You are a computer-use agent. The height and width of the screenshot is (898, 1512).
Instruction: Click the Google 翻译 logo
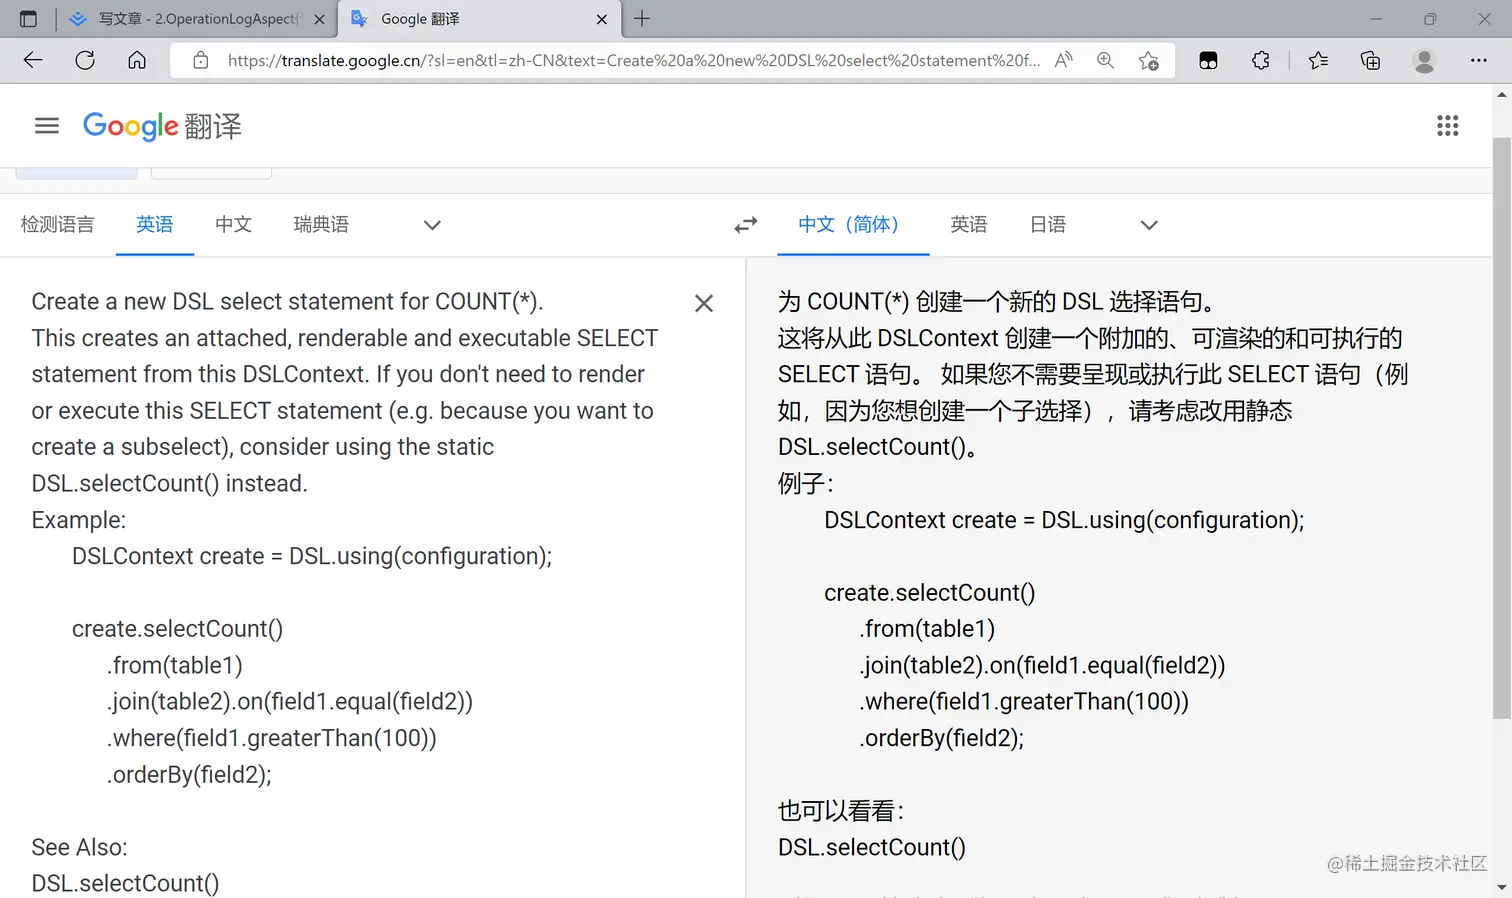(x=162, y=126)
